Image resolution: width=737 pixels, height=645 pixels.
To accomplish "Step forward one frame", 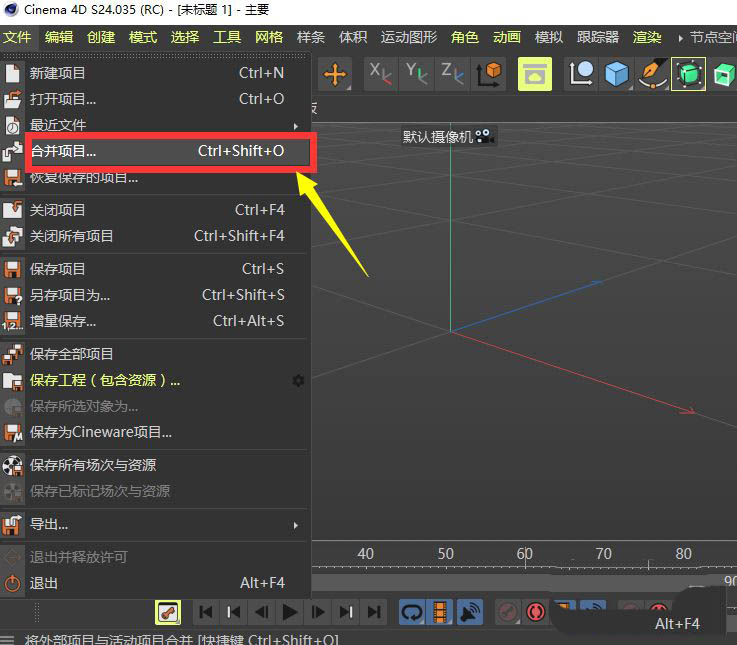I will tap(318, 612).
